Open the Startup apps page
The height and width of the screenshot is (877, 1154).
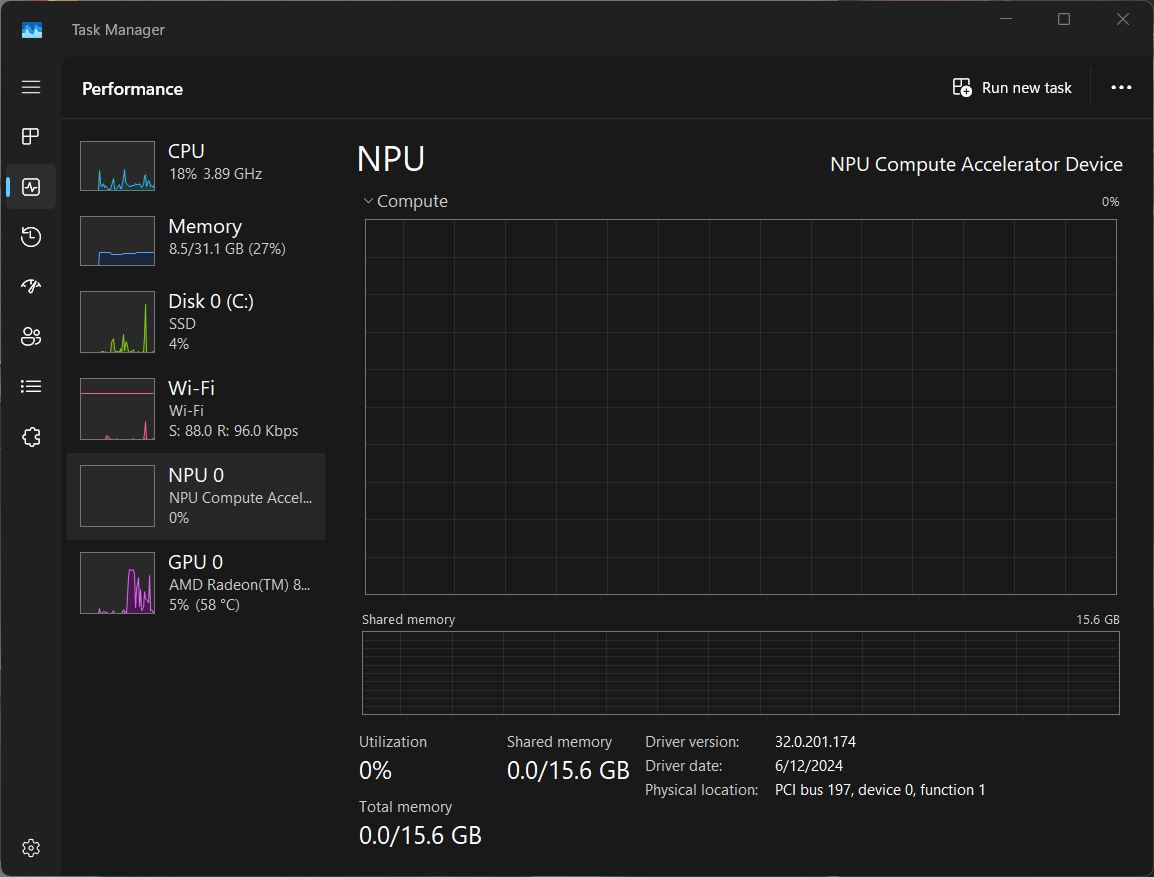pos(31,287)
